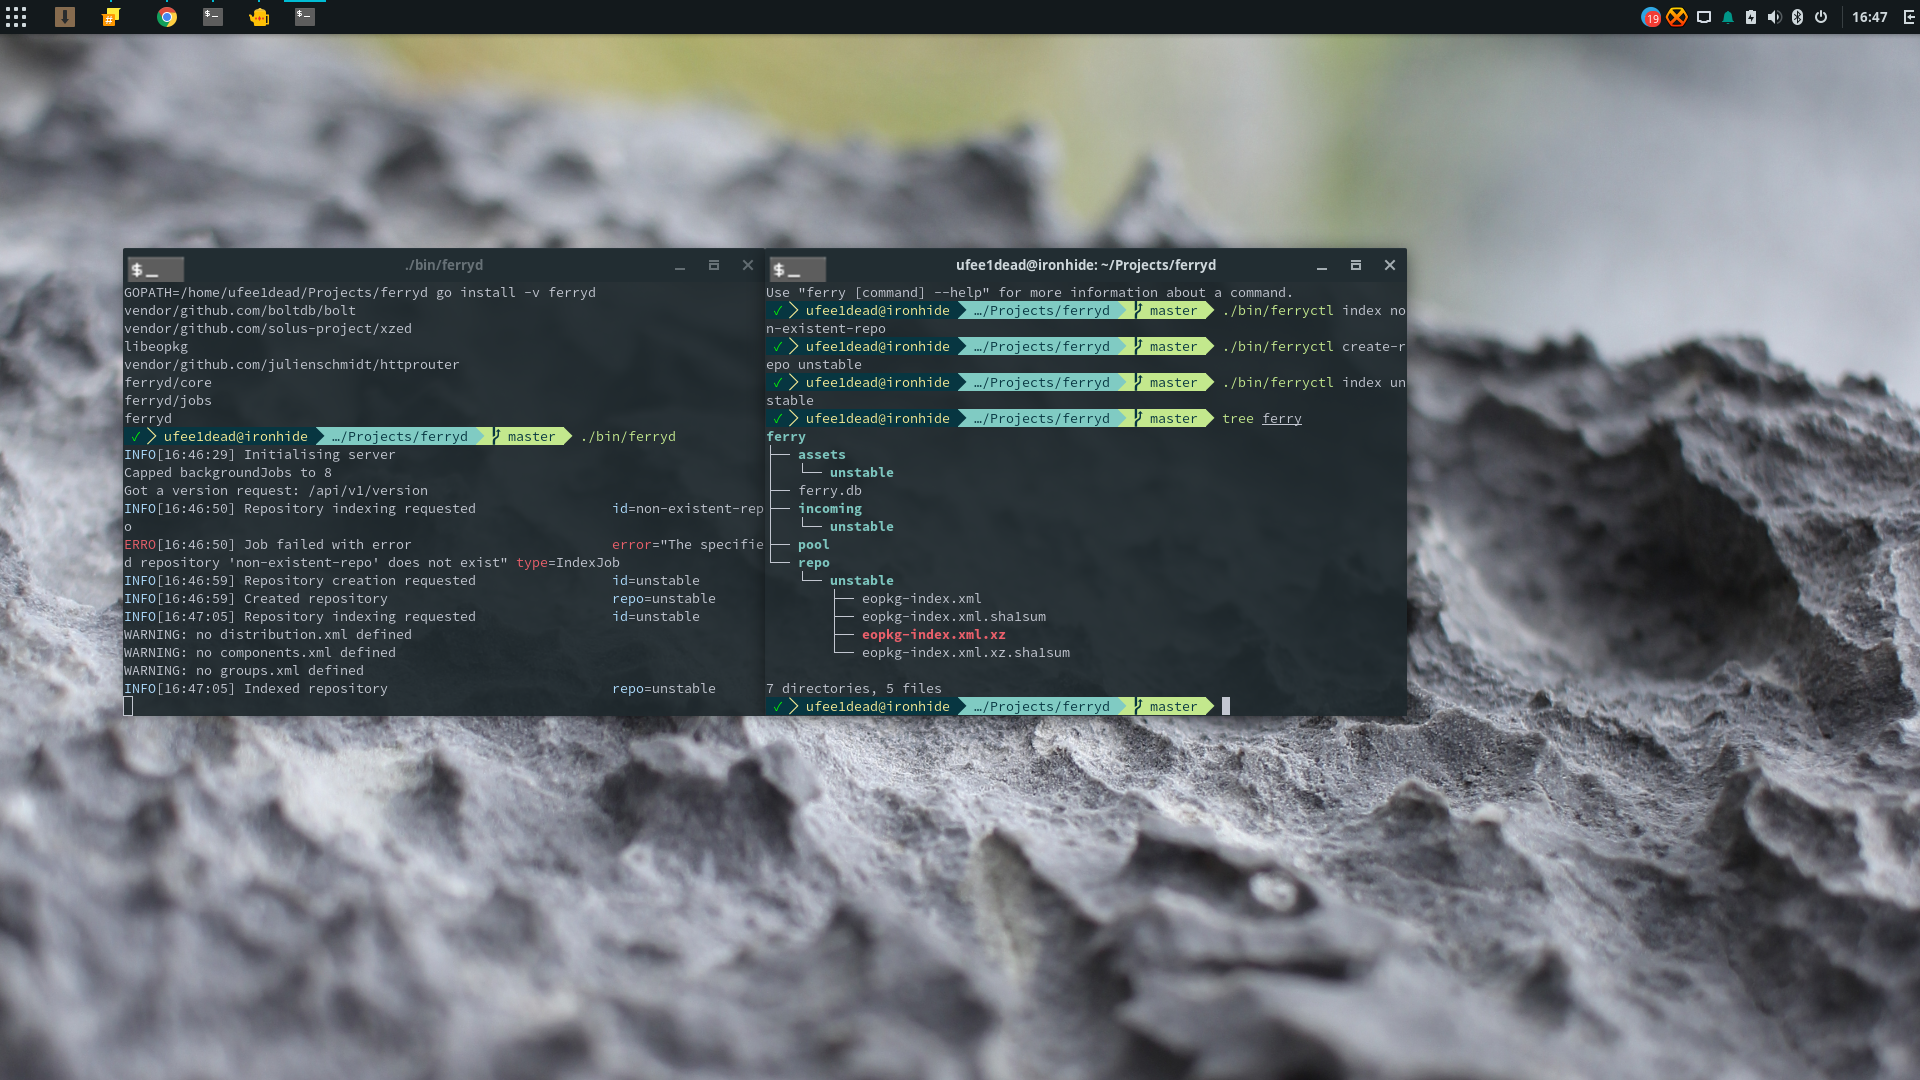Image resolution: width=1920 pixels, height=1080 pixels.
Task: Switch to the active terminal in the panel
Action: (x=305, y=17)
